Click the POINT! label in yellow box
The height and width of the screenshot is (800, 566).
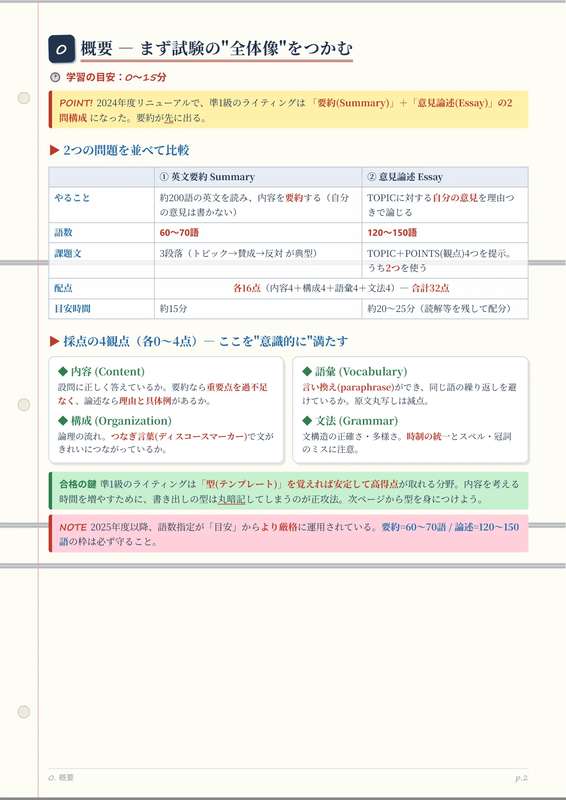coord(76,103)
